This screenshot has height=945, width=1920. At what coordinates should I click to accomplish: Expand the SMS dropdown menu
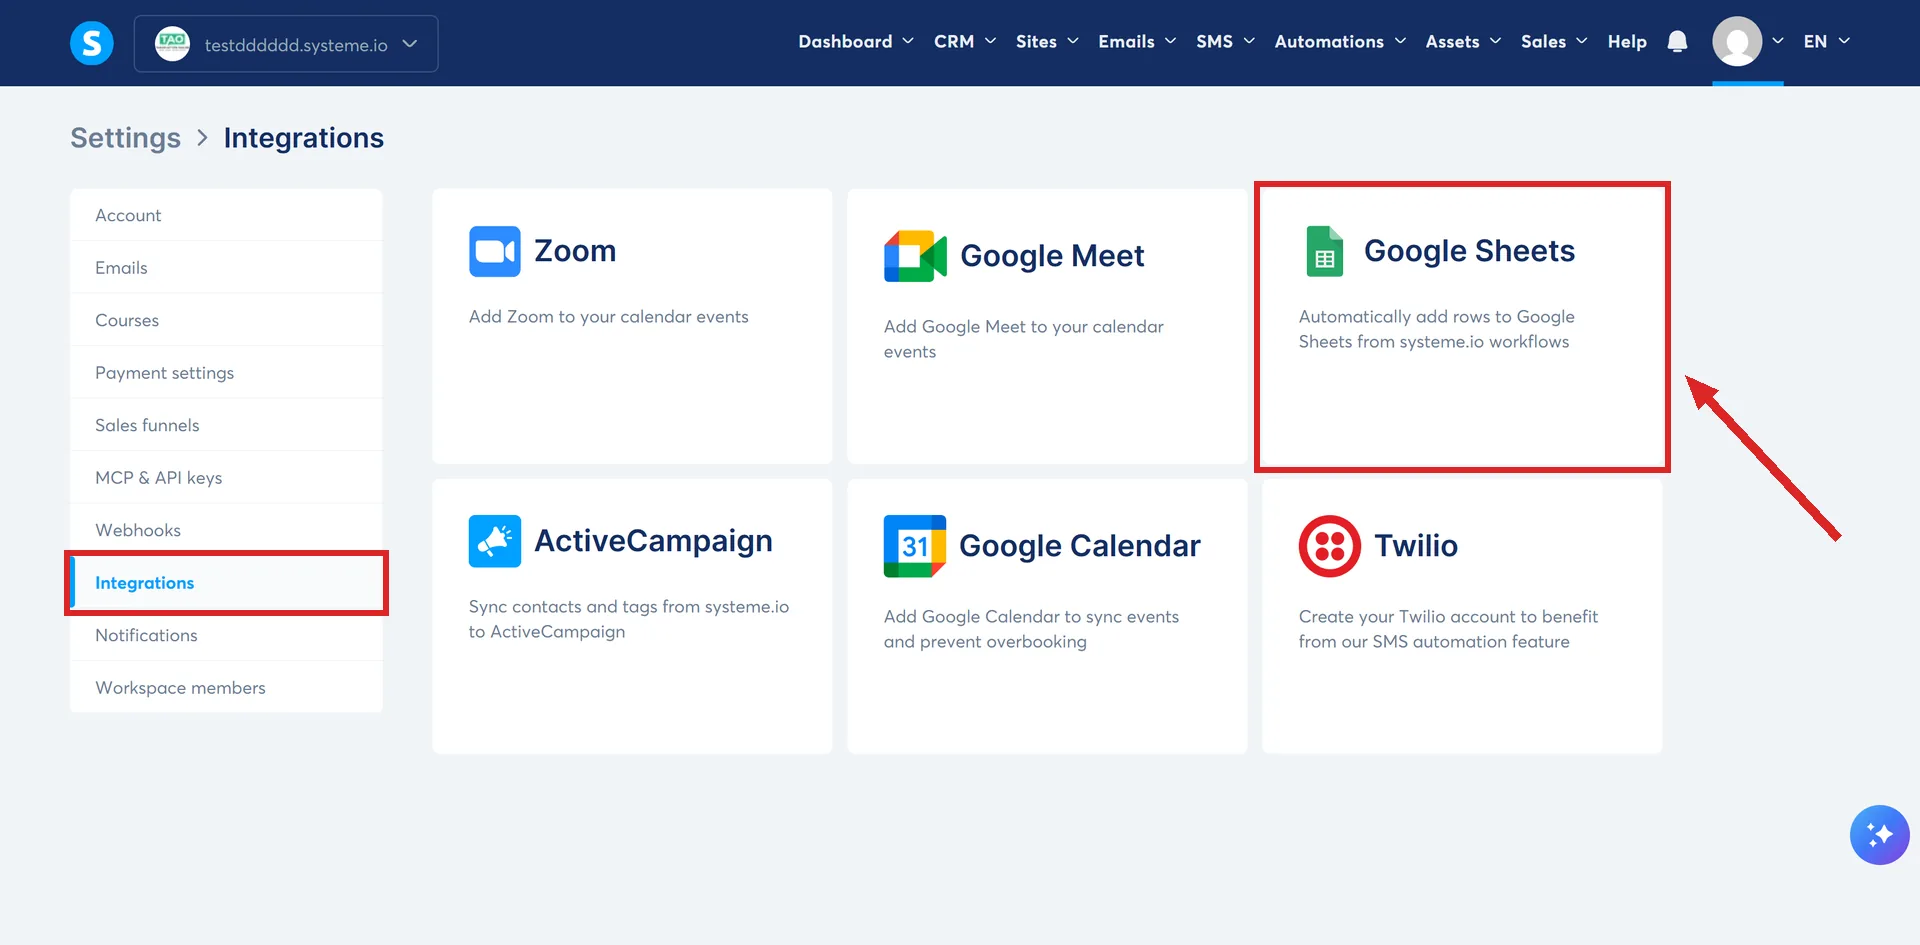(x=1225, y=42)
